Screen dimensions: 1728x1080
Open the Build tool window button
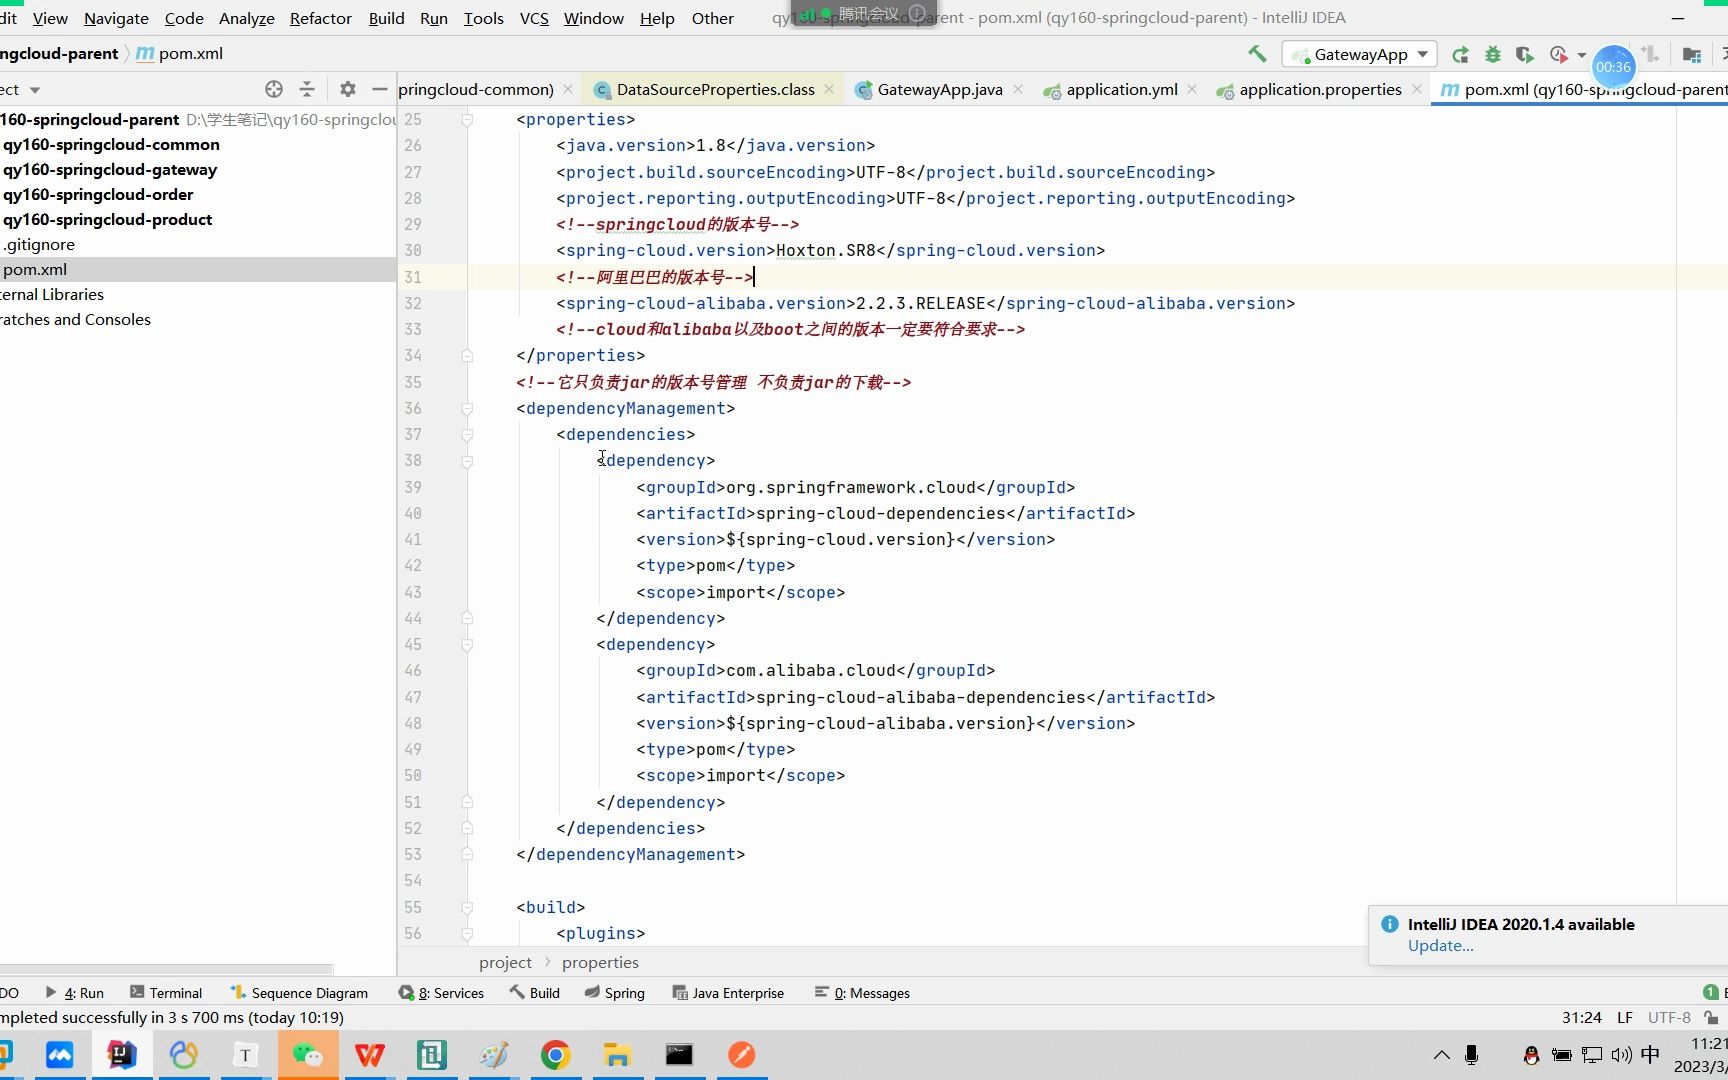[x=534, y=993]
